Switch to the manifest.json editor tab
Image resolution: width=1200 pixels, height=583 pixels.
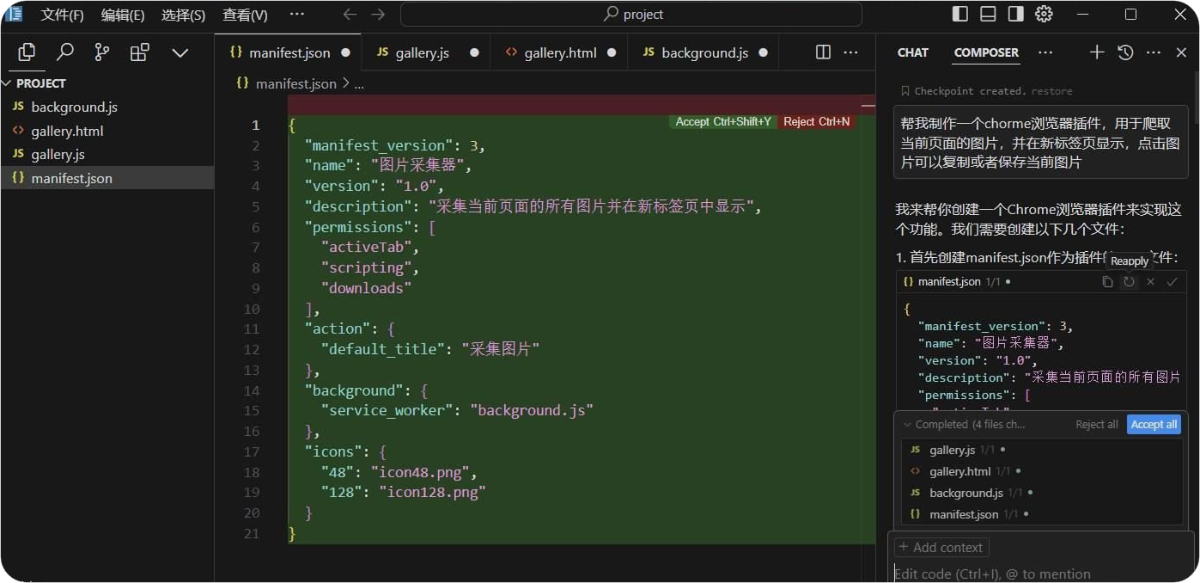point(289,53)
